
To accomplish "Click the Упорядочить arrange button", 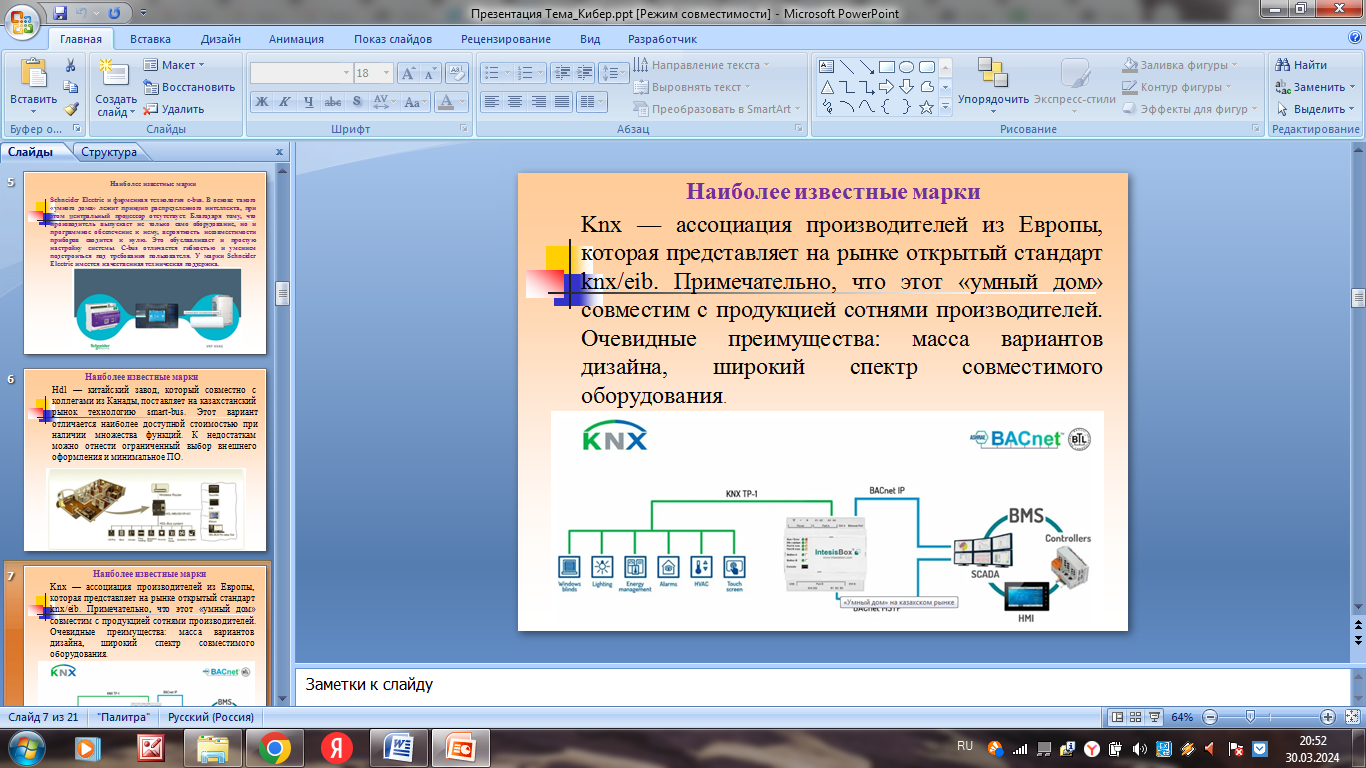I will 993,83.
